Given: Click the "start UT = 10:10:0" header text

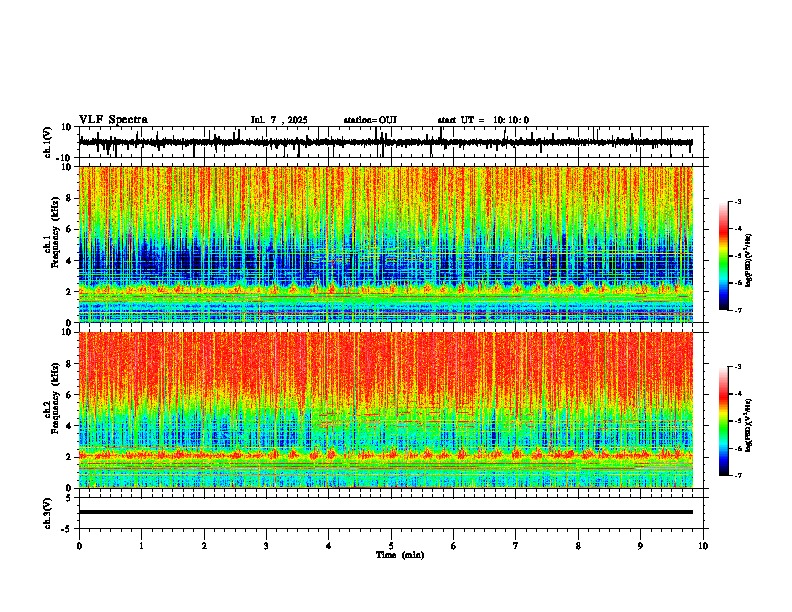Looking at the screenshot, I should pyautogui.click(x=483, y=120).
